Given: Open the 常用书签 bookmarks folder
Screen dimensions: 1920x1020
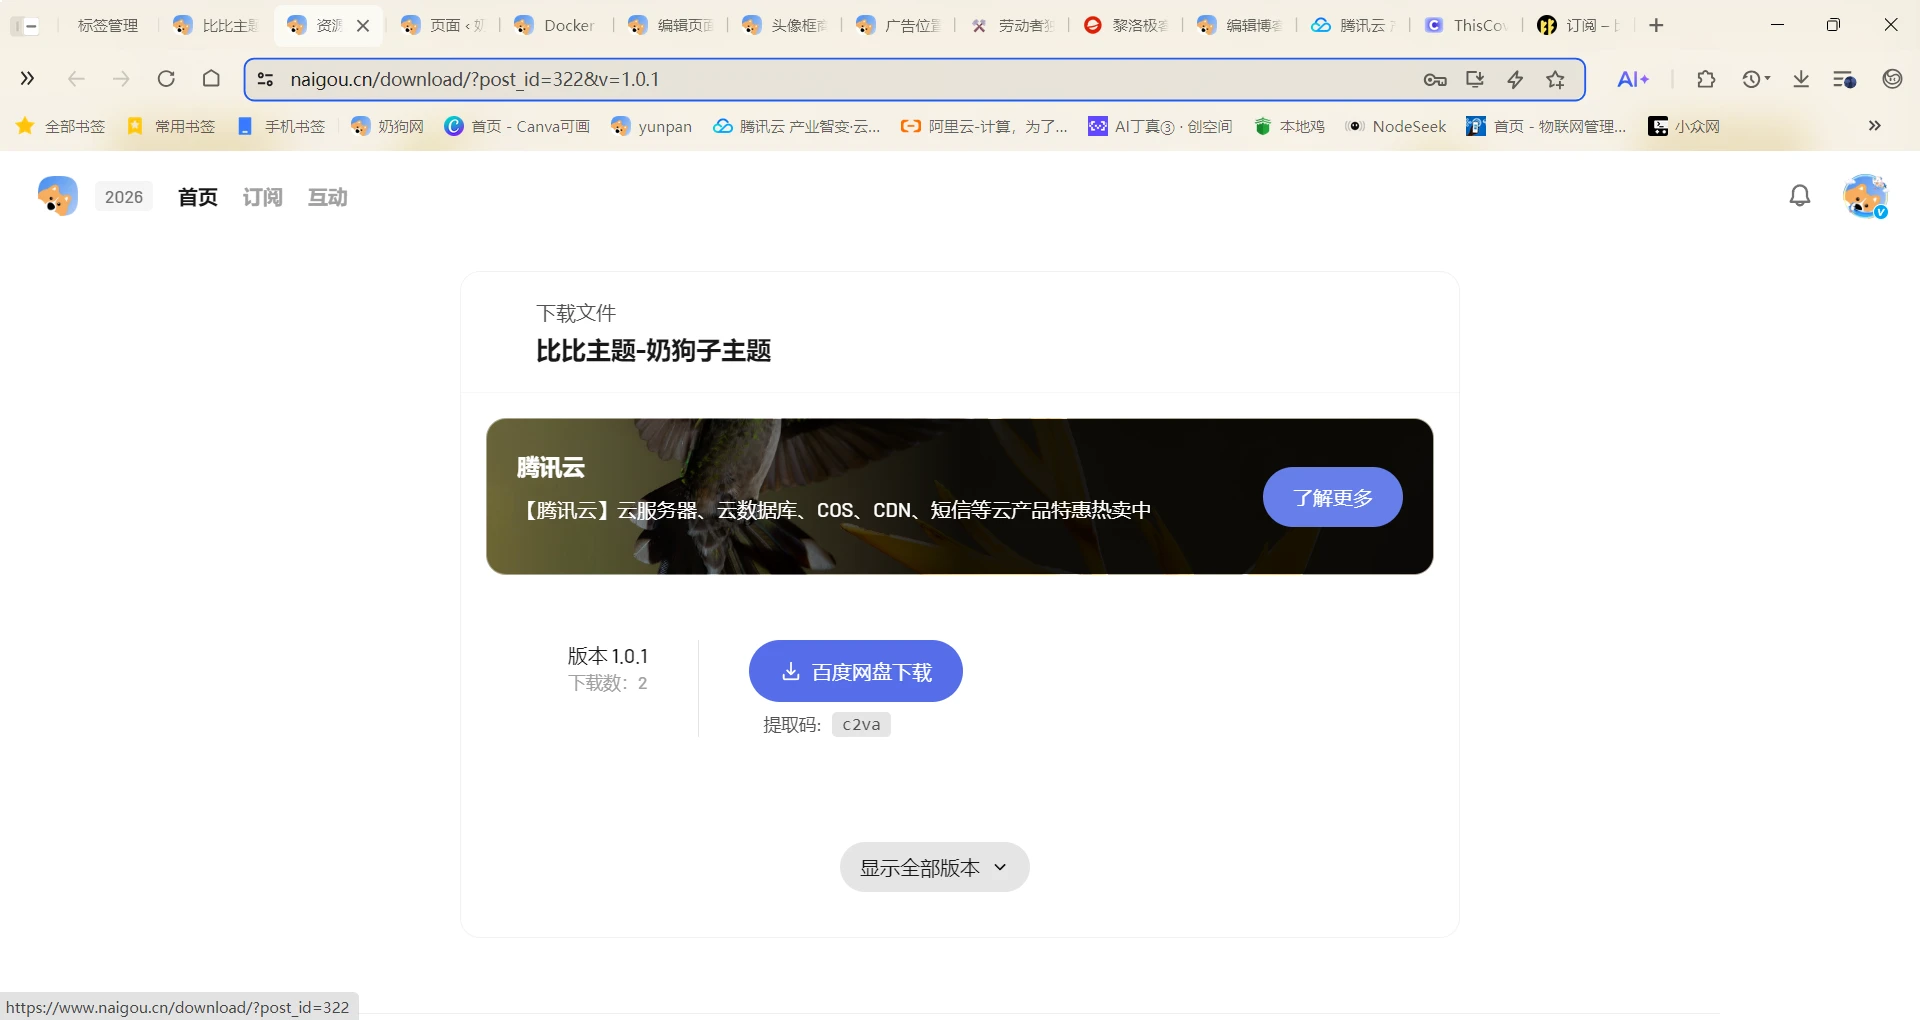Looking at the screenshot, I should coord(171,126).
